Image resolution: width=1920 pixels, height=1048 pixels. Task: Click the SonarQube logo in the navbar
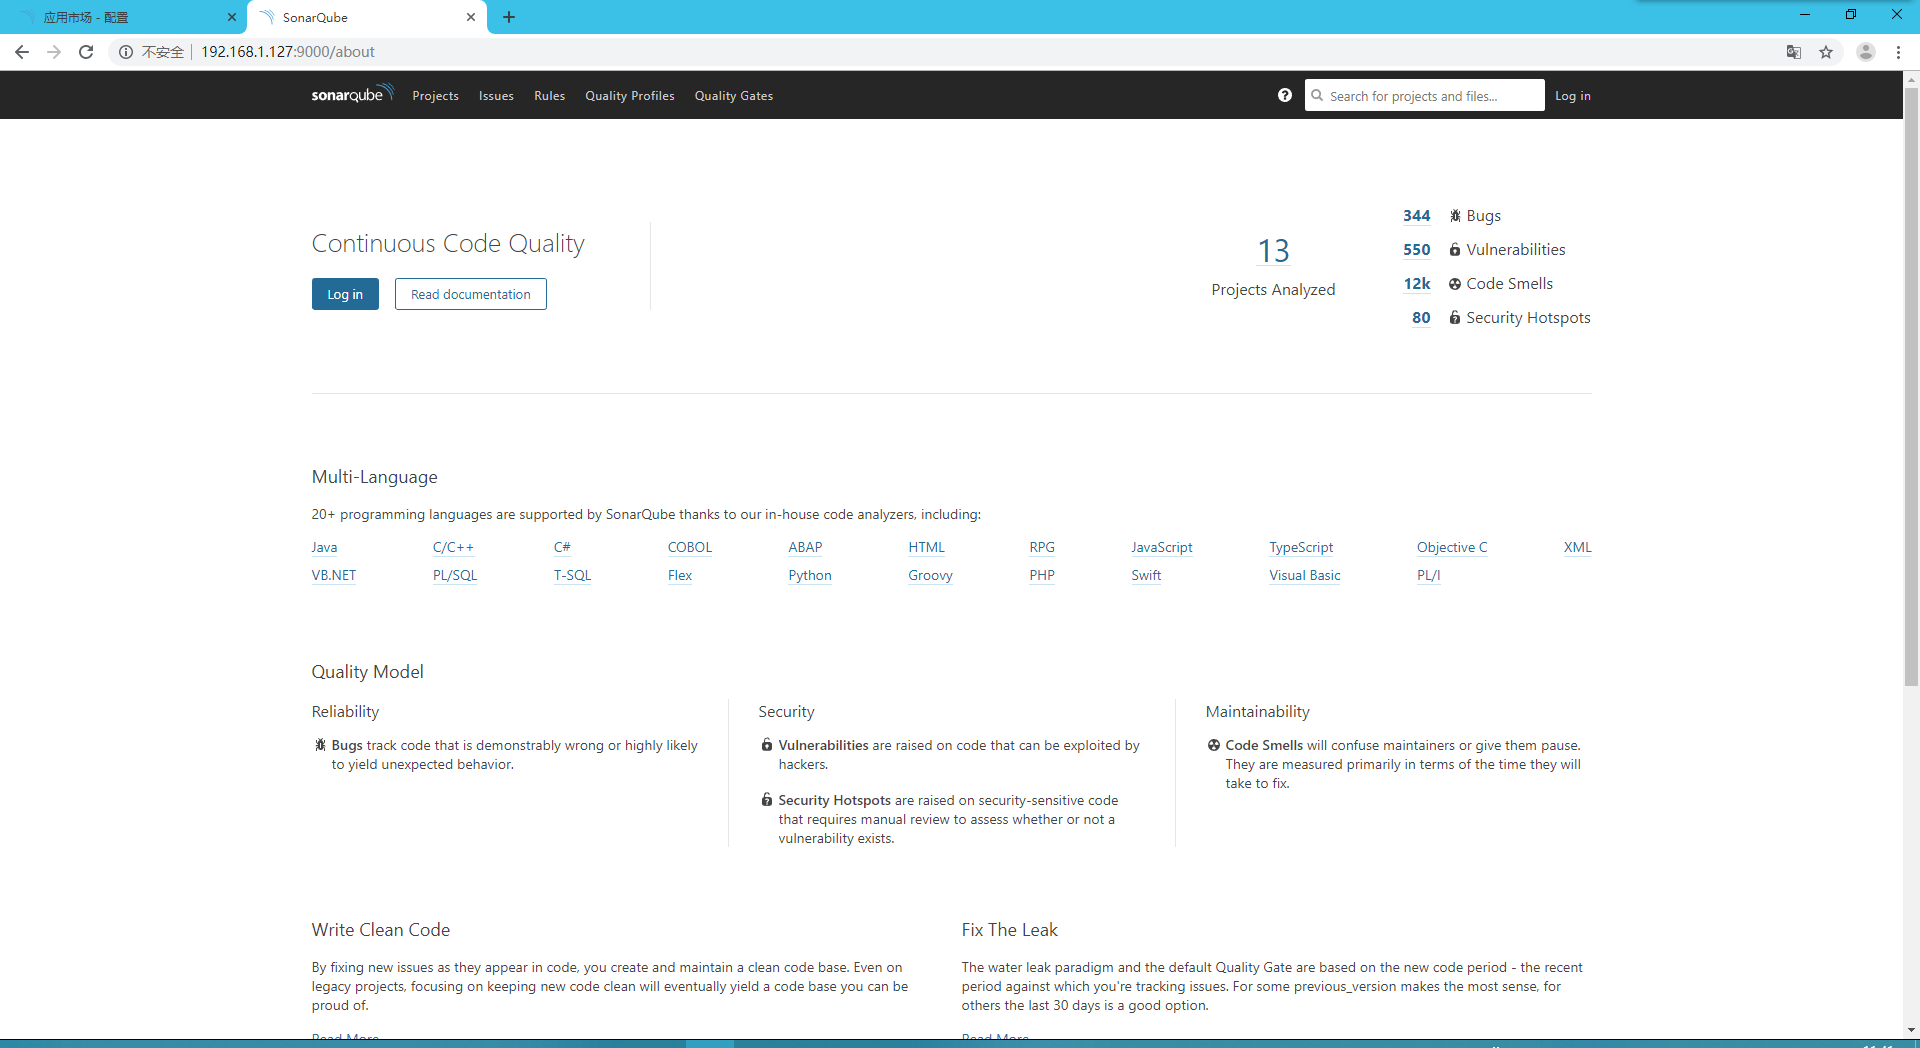(348, 94)
